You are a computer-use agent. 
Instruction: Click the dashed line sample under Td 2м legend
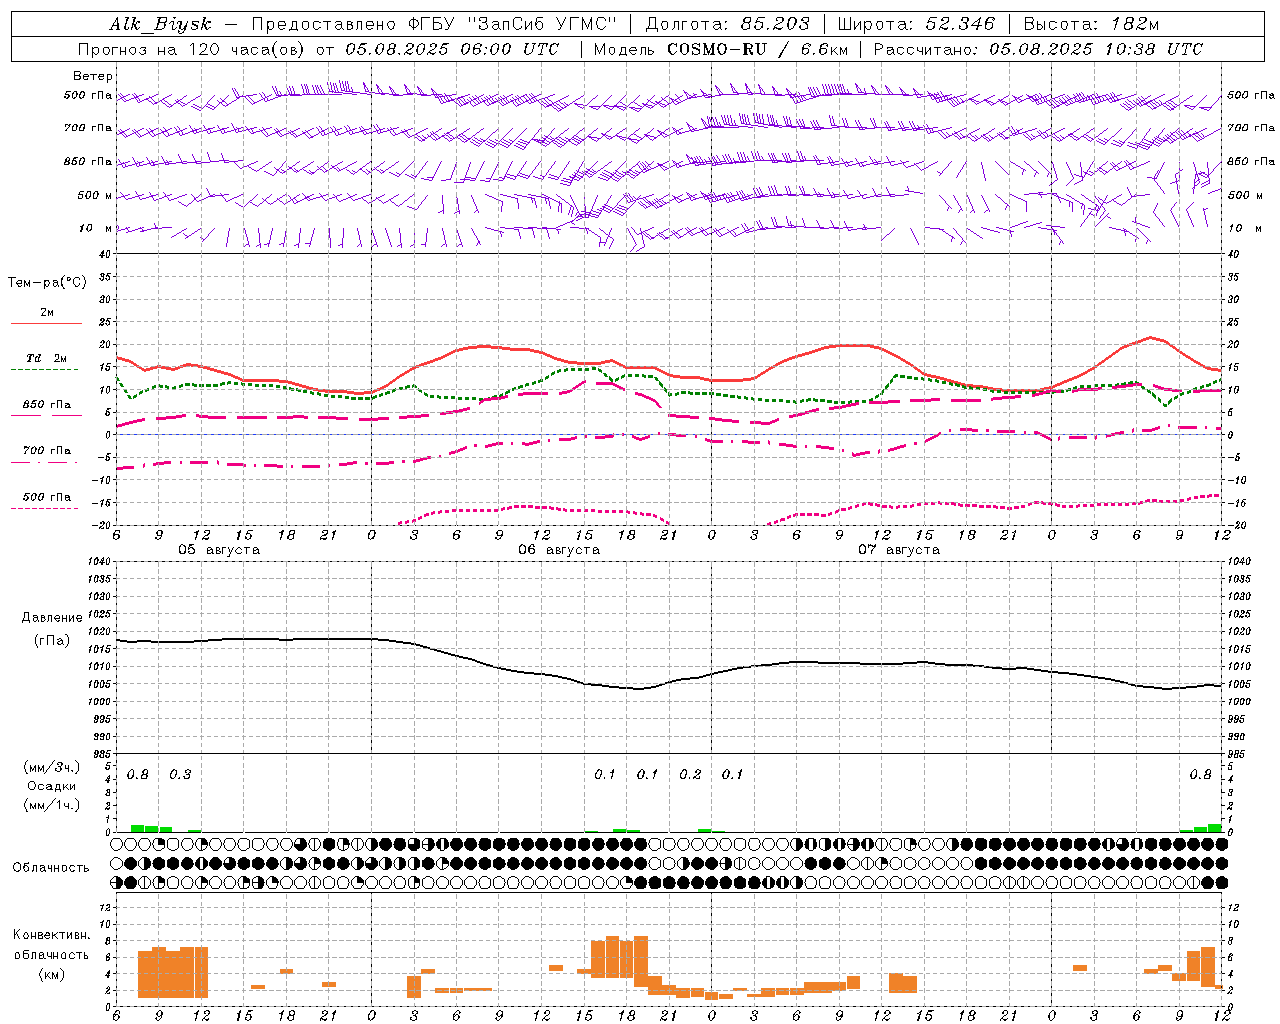[46, 370]
